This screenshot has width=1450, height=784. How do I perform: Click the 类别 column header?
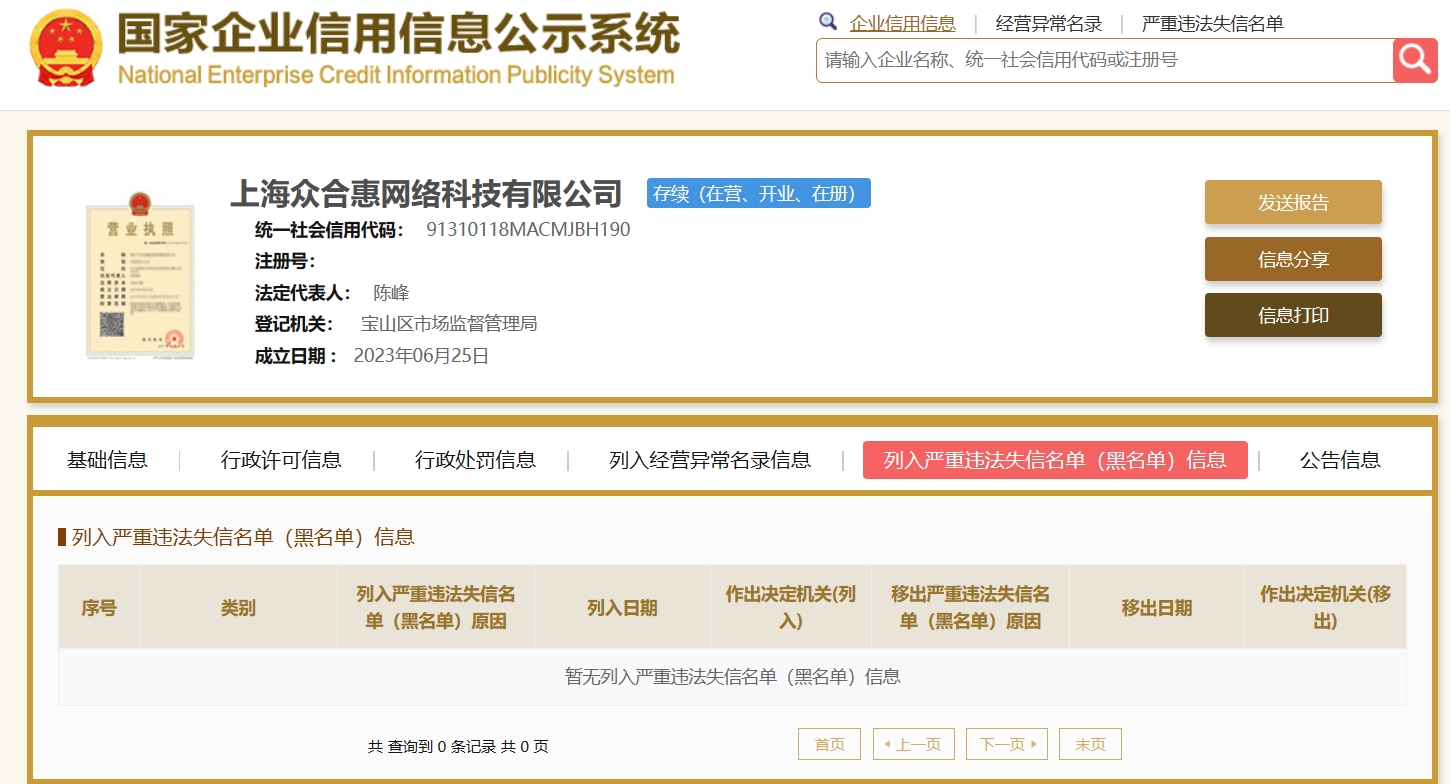[238, 607]
